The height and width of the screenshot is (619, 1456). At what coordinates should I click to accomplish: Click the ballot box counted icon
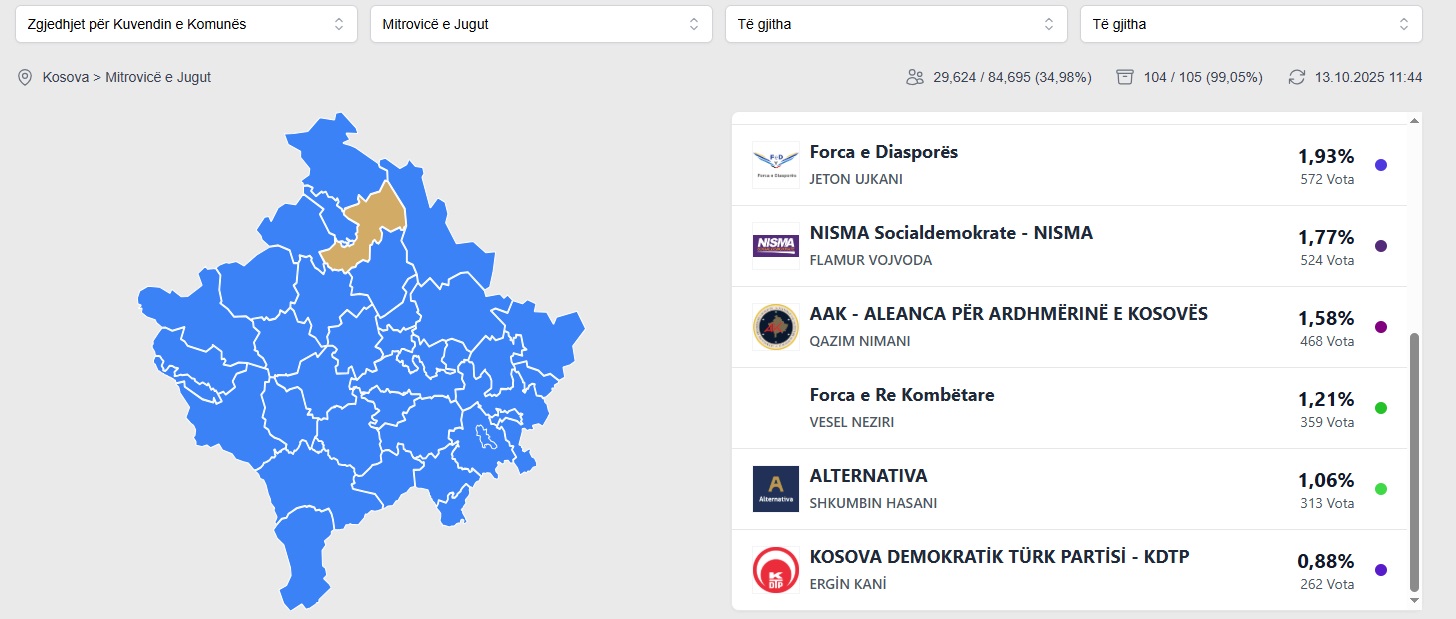1125,77
